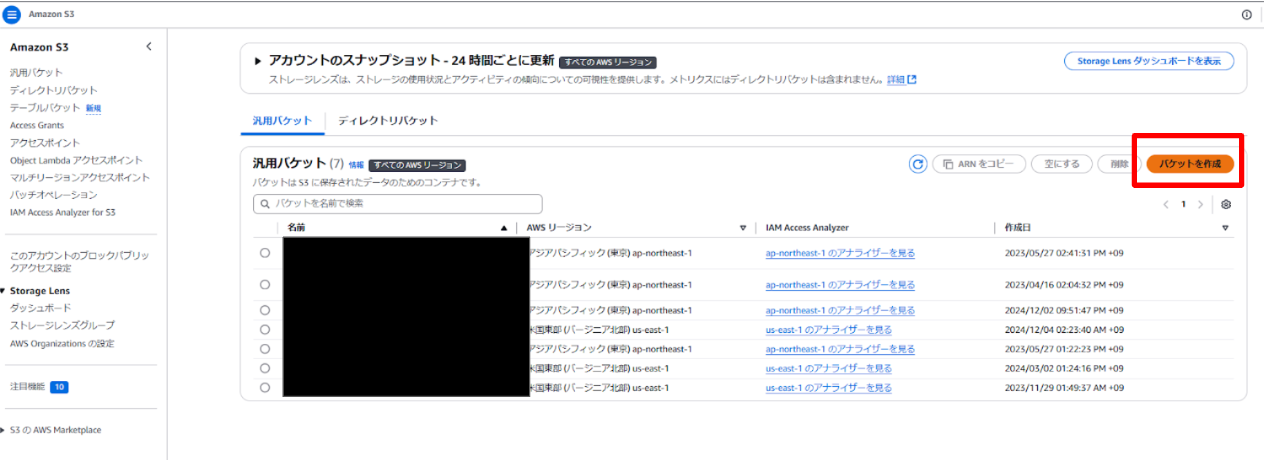Open このアカウントのブロックパブリックアクセス設定

(80, 262)
